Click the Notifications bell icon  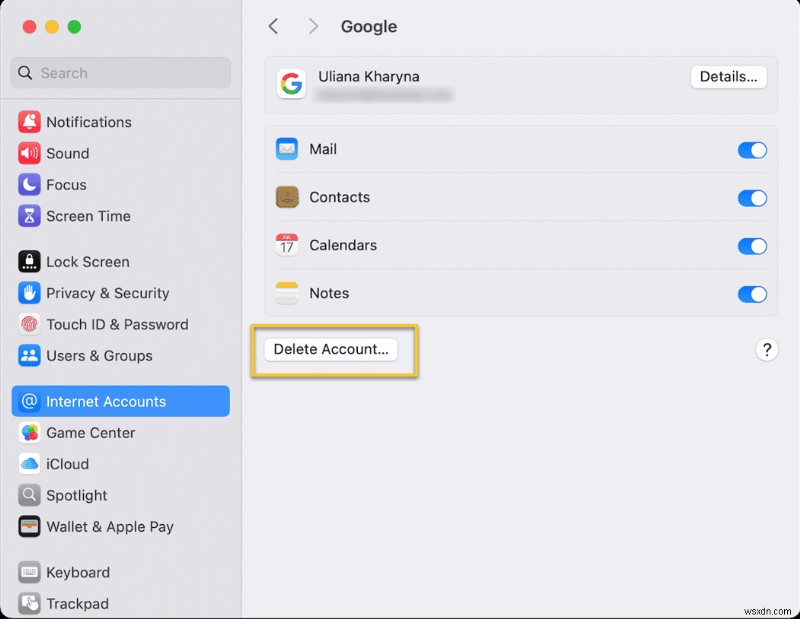[x=29, y=122]
